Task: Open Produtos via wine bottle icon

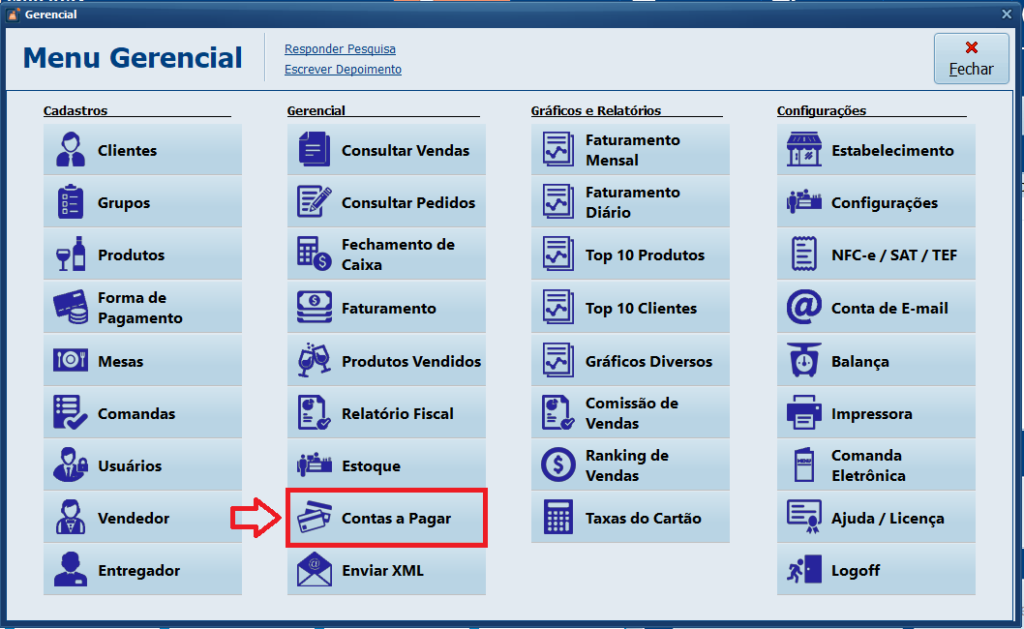Action: pos(70,256)
